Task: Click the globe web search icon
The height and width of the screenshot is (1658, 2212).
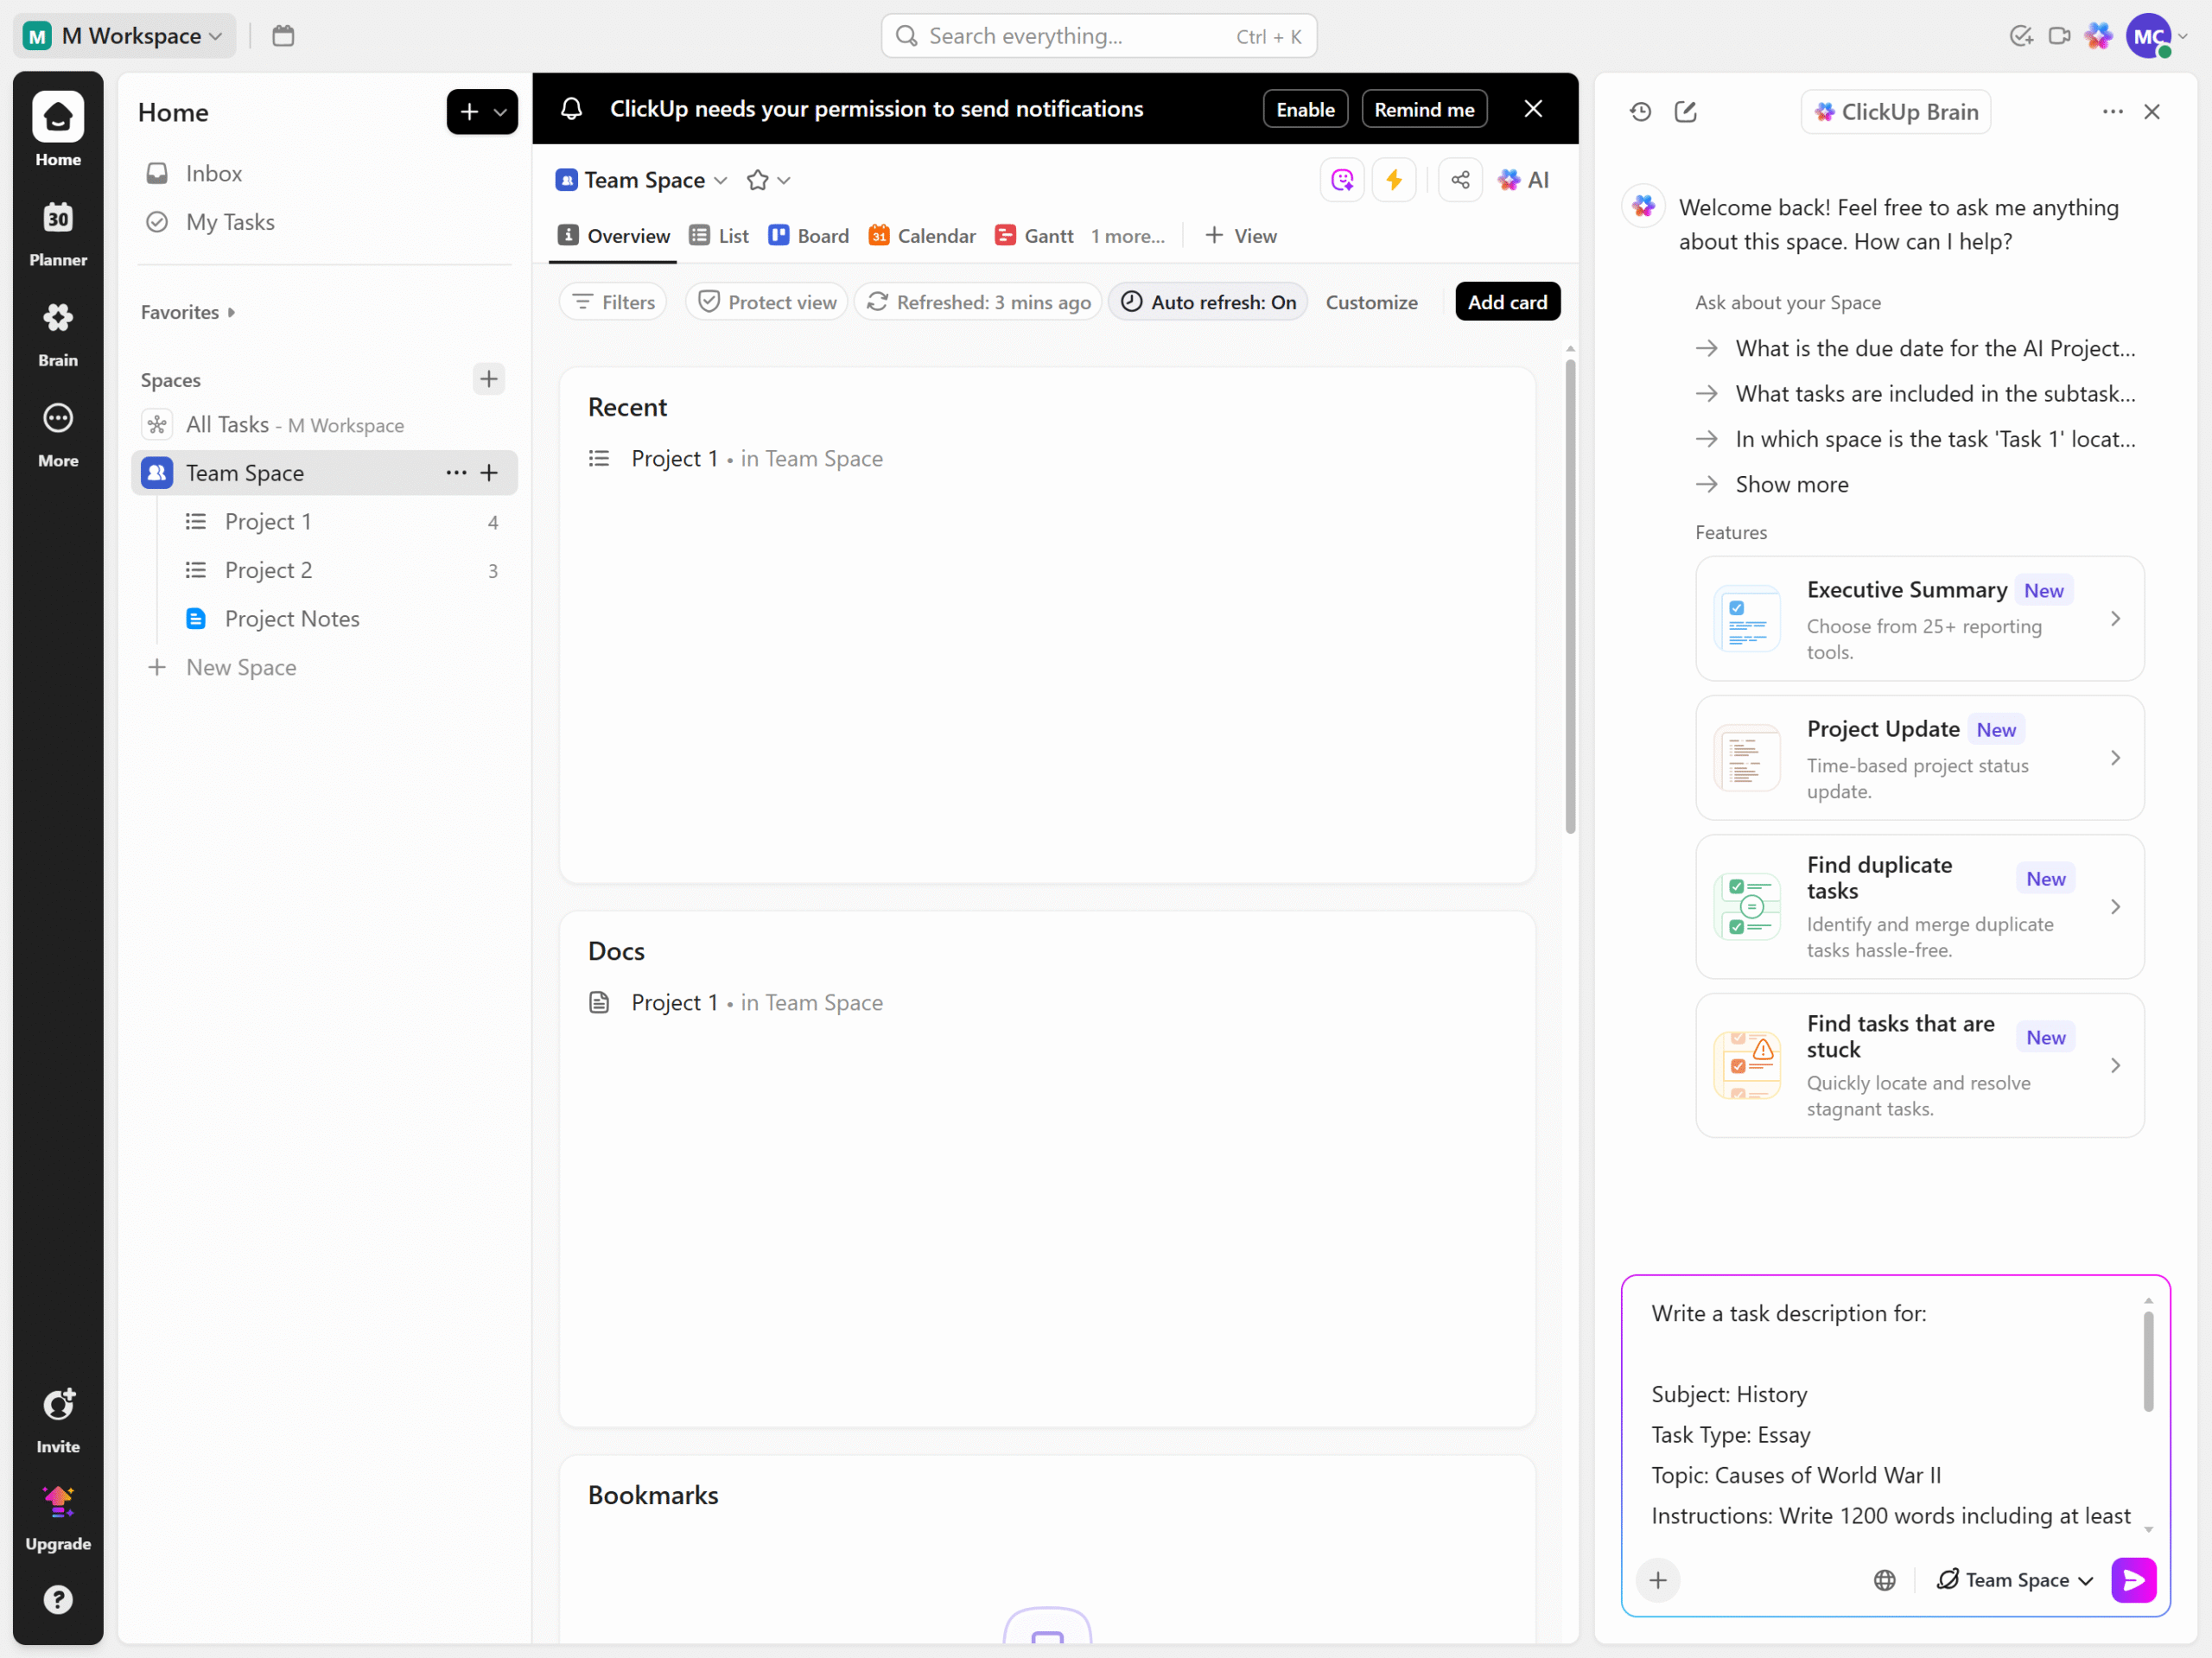Action: coord(1884,1580)
